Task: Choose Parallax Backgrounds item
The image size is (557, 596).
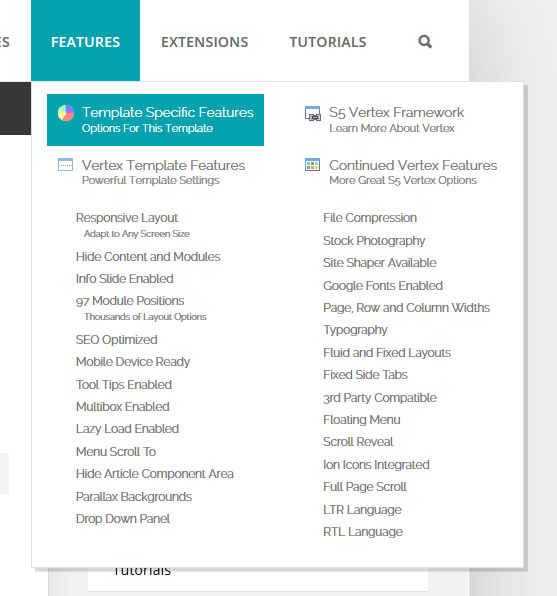Action: click(134, 496)
